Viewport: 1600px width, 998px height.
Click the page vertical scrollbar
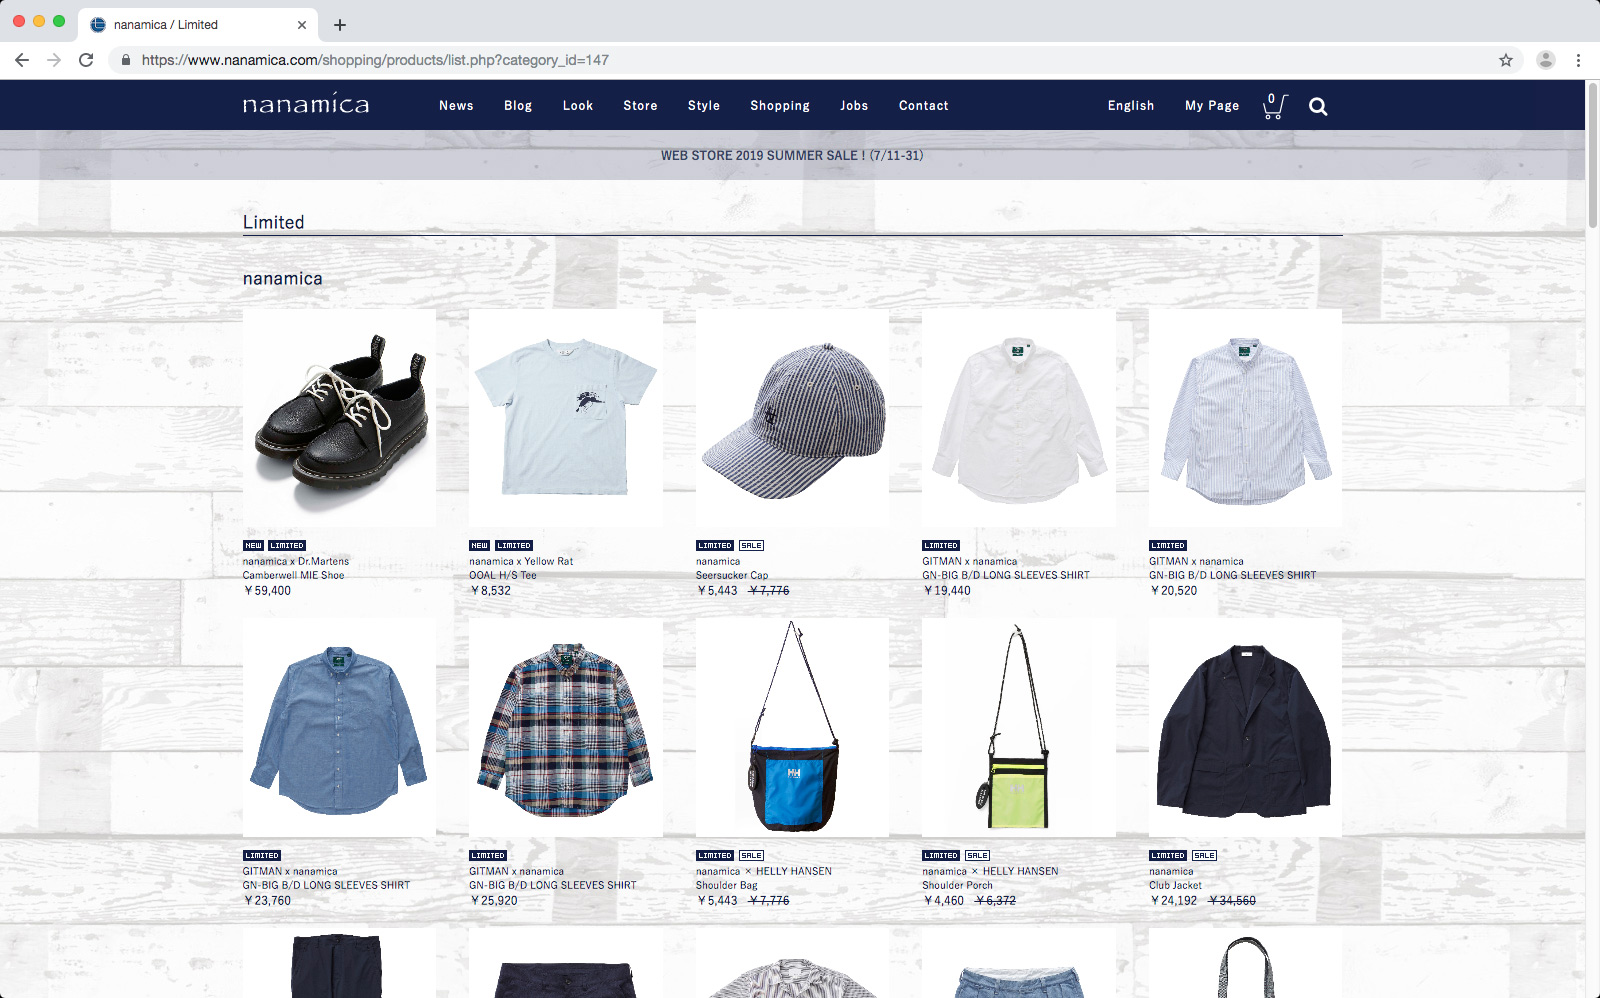click(1592, 155)
